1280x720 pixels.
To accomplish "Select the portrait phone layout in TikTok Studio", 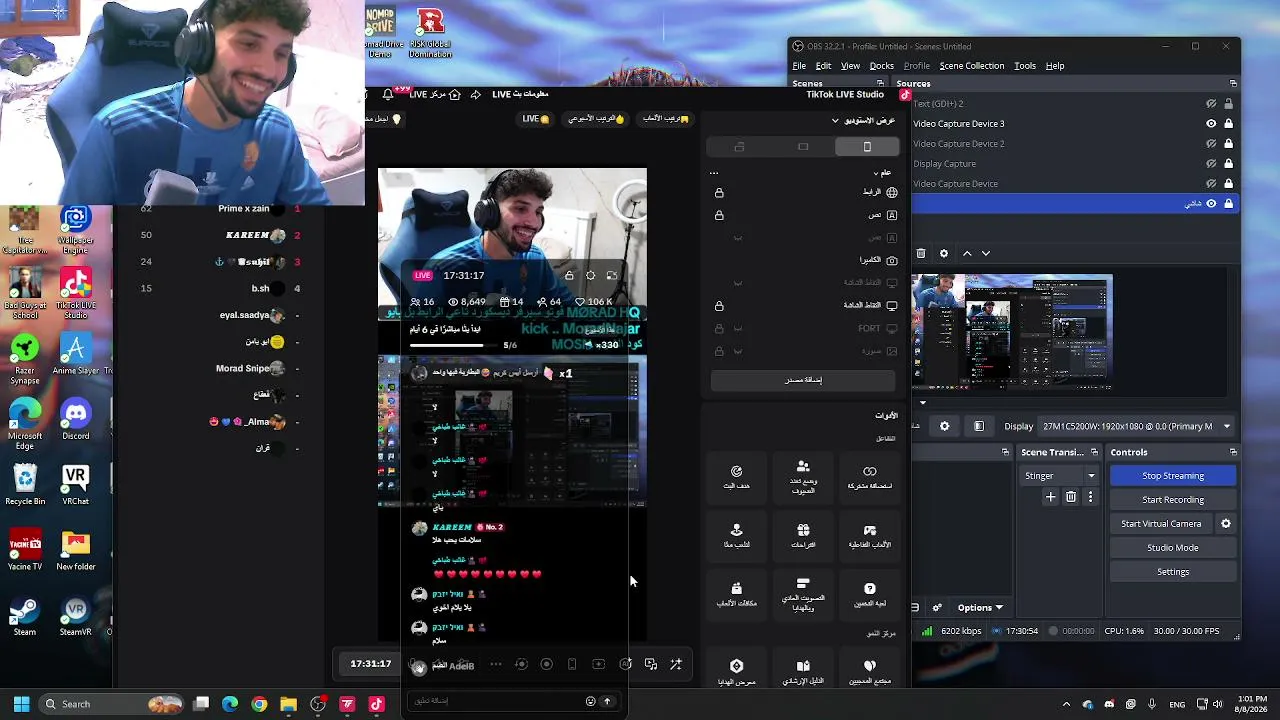I will [x=867, y=147].
